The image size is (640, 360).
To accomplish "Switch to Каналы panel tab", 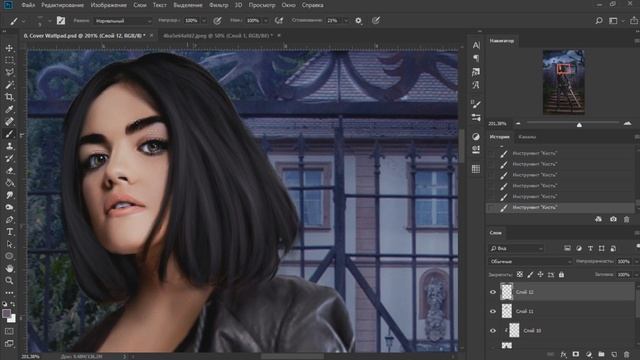I will pos(527,137).
